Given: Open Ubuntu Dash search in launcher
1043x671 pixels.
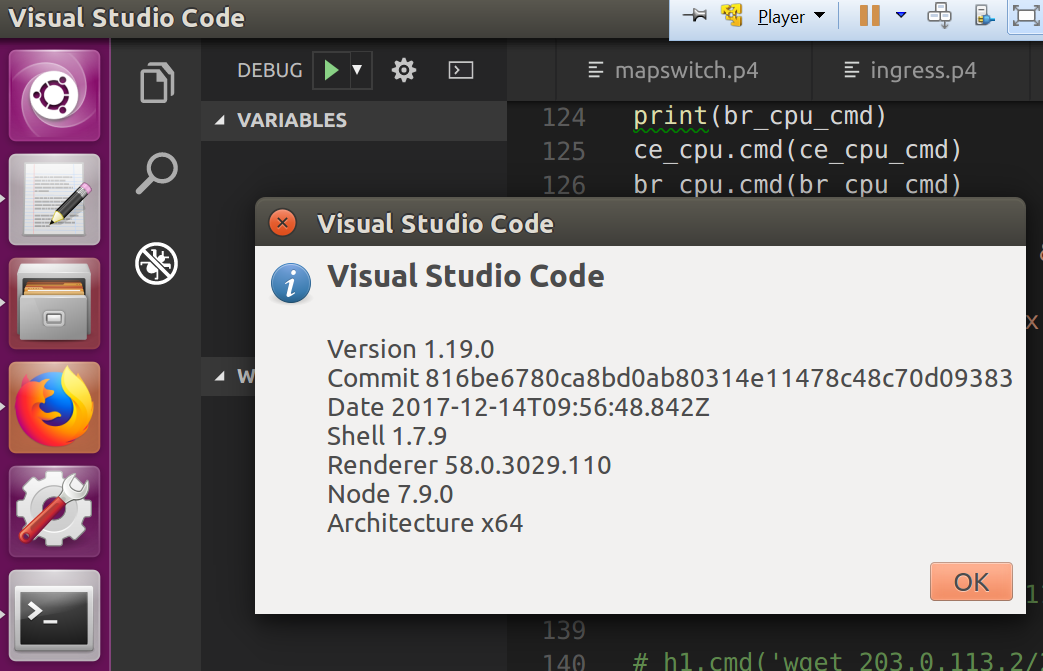Looking at the screenshot, I should 55,95.
